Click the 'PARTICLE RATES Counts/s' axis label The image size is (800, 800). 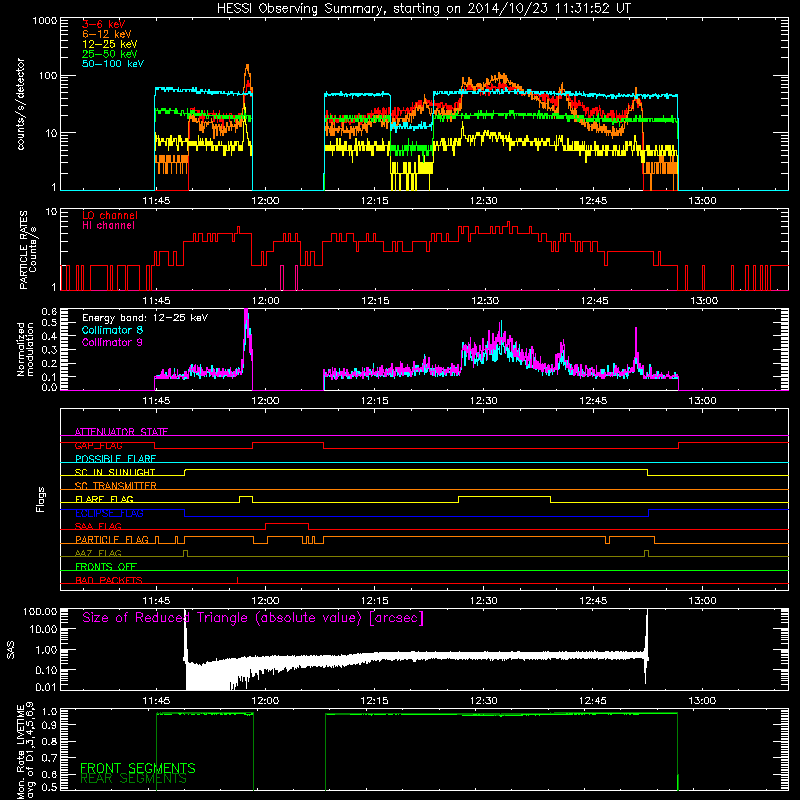click(x=28, y=249)
